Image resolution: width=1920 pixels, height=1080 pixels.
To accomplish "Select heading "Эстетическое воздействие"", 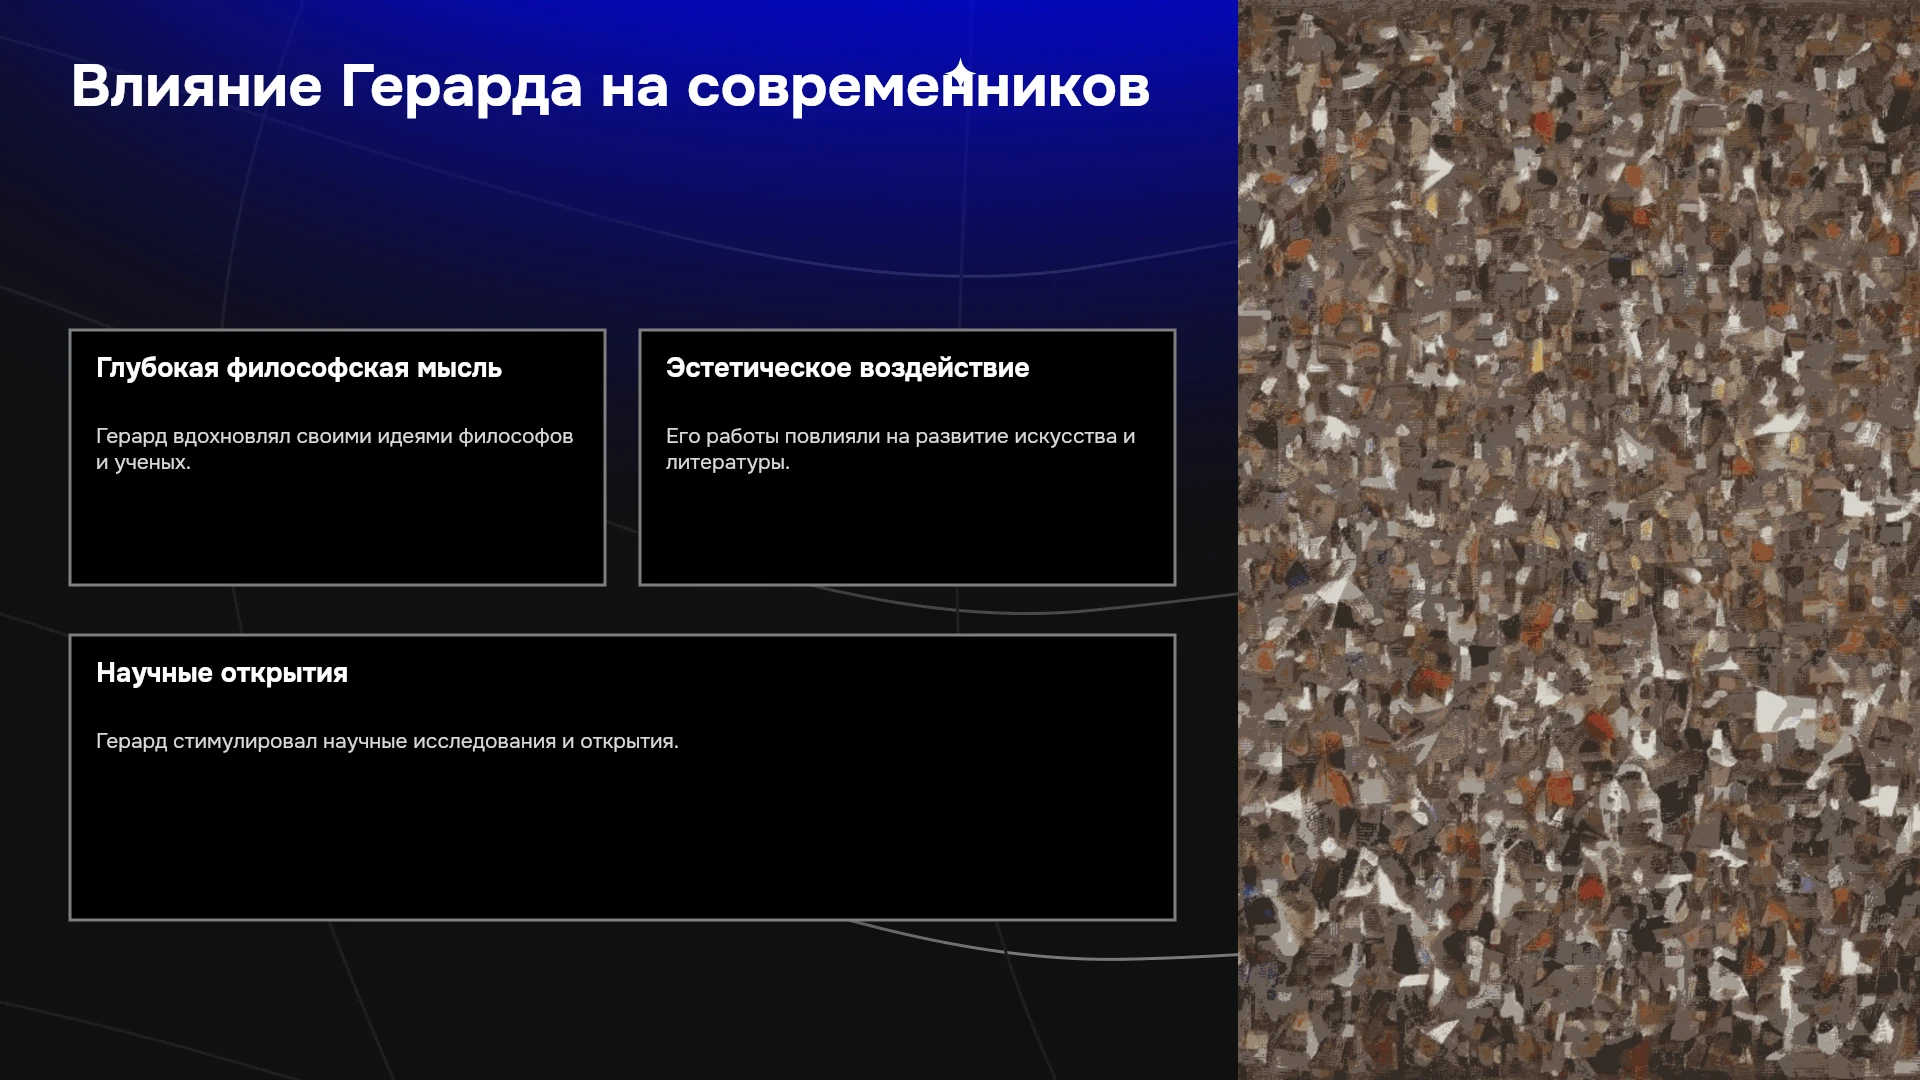I will point(847,368).
